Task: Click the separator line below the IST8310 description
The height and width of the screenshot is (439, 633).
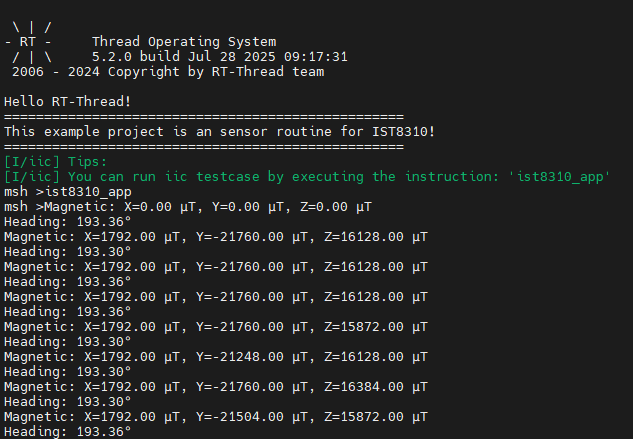Action: tap(203, 147)
